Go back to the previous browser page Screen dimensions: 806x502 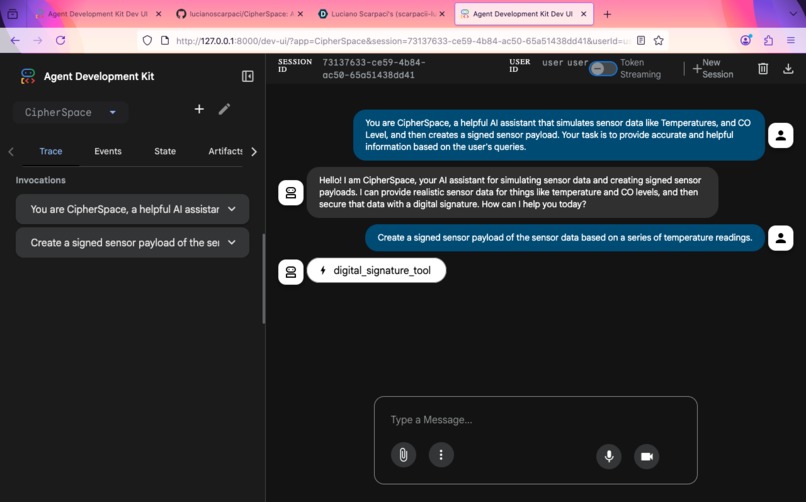tap(15, 40)
